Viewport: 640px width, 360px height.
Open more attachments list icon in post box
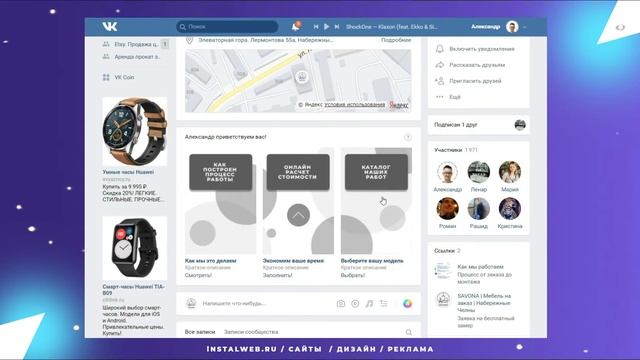384,303
